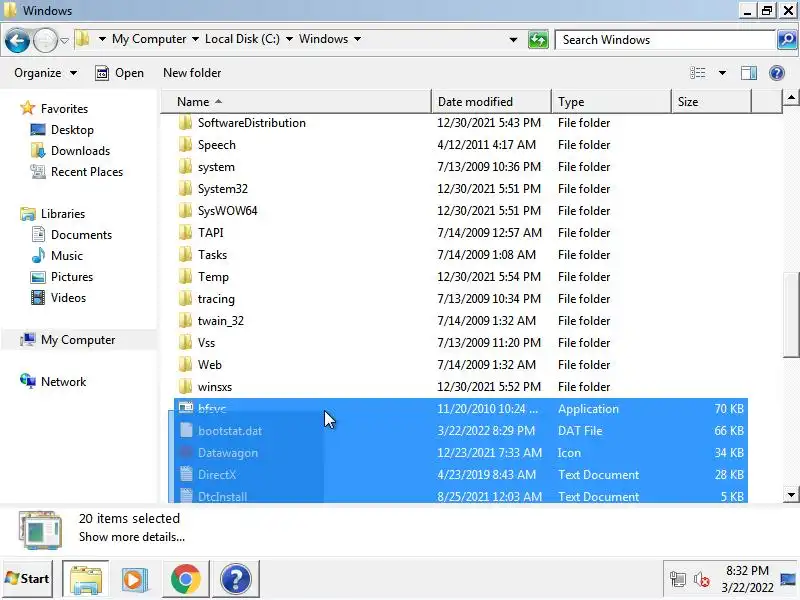Select the SysWOW64 folder icon
Image resolution: width=800 pixels, height=600 pixels.
coord(185,211)
